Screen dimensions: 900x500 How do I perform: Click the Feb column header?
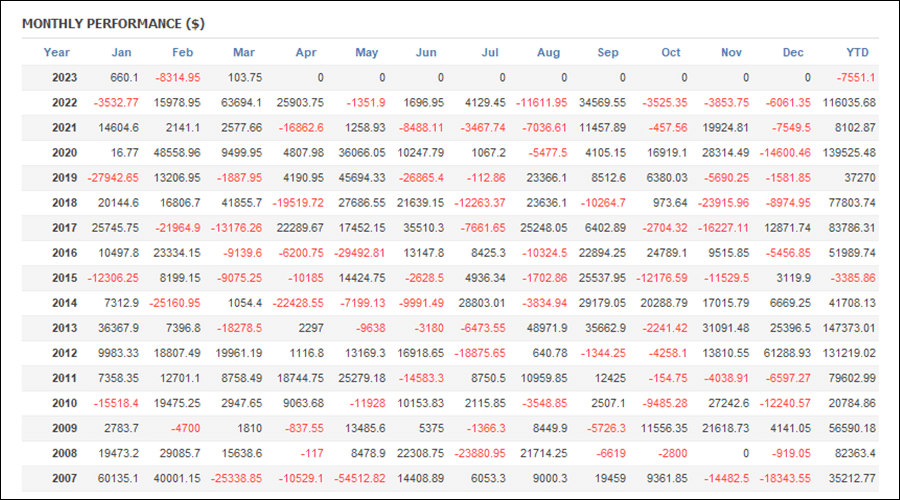point(183,52)
